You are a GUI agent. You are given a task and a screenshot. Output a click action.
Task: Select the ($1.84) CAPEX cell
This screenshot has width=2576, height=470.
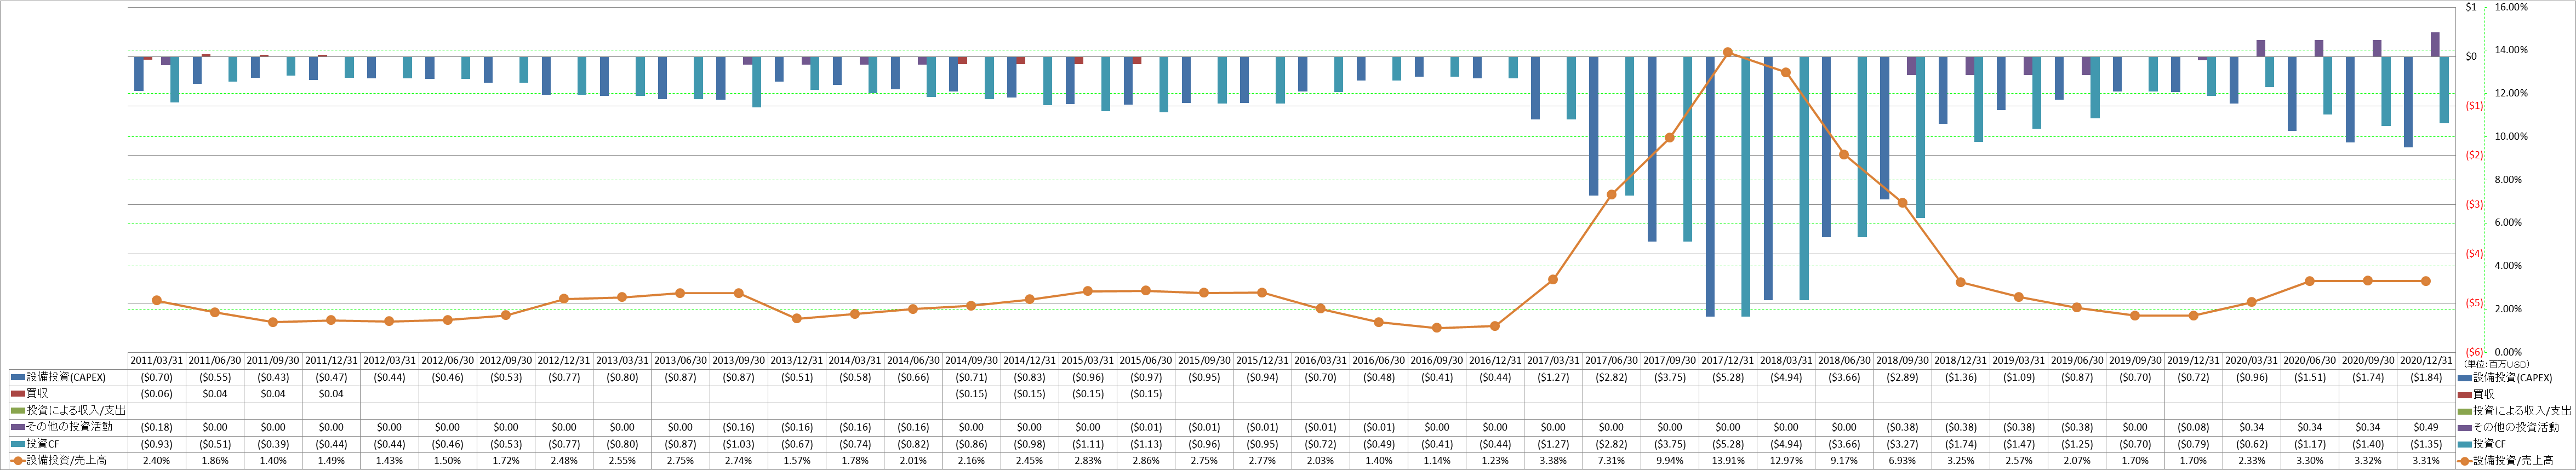click(2426, 378)
